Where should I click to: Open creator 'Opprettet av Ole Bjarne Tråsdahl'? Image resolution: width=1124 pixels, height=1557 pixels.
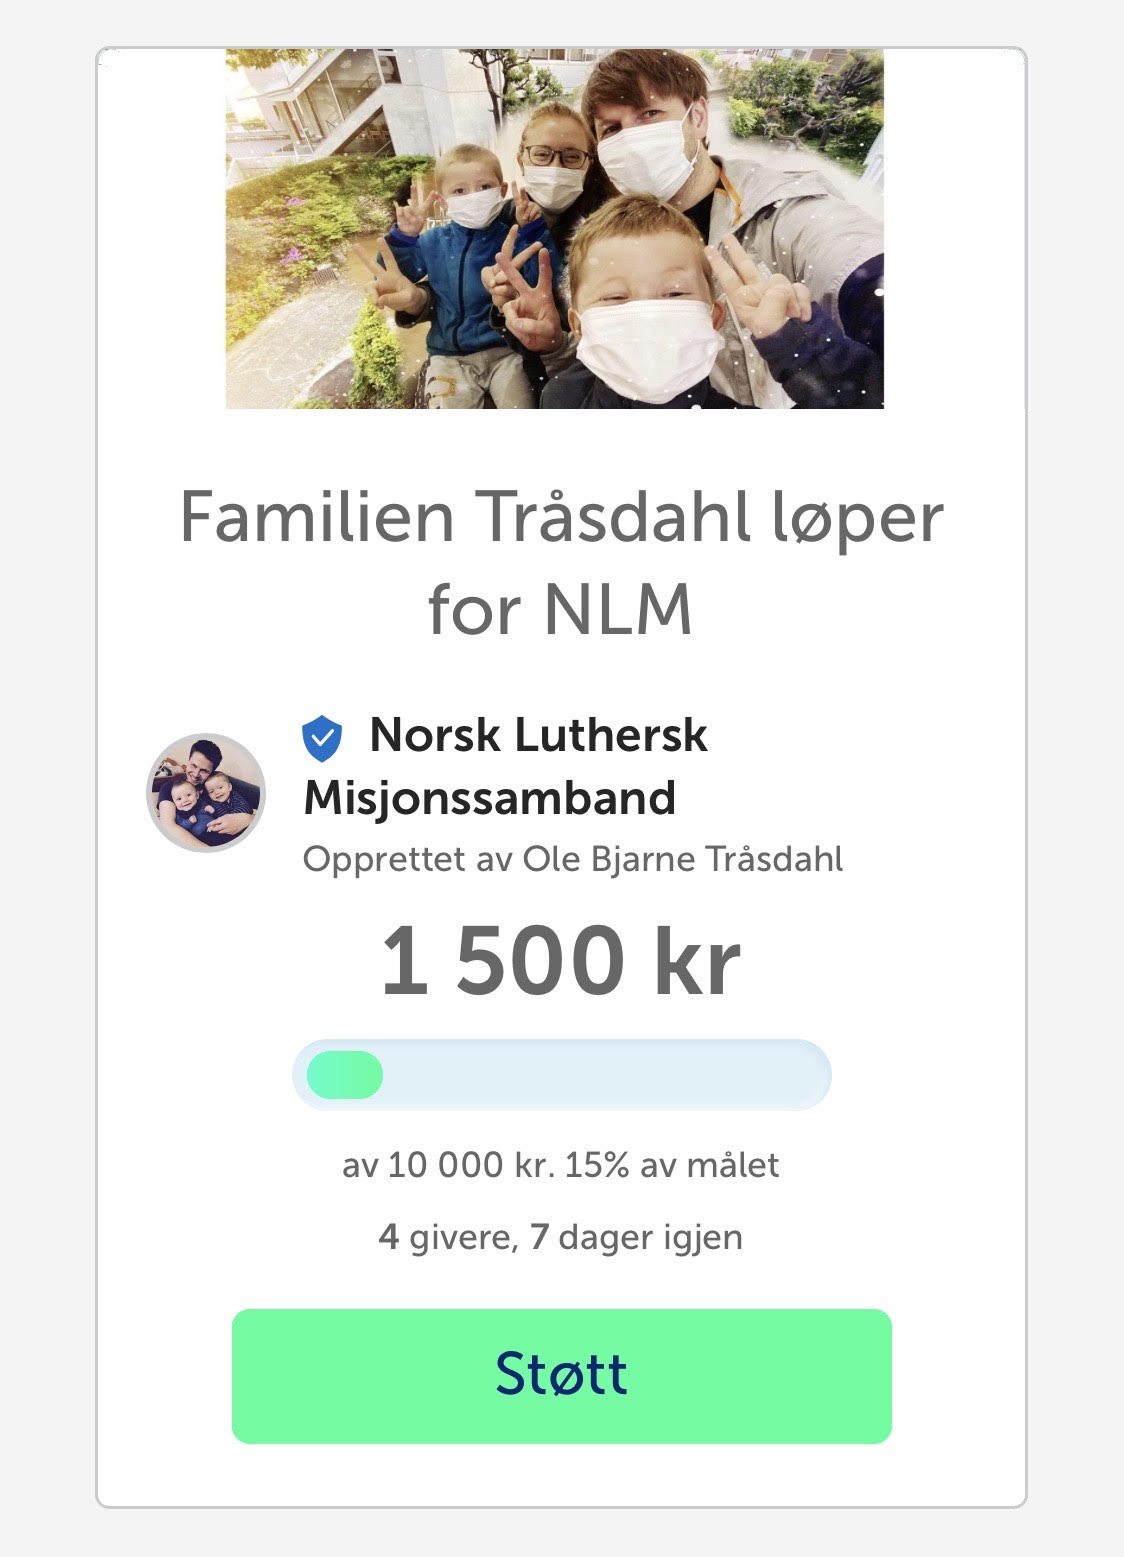coord(573,859)
